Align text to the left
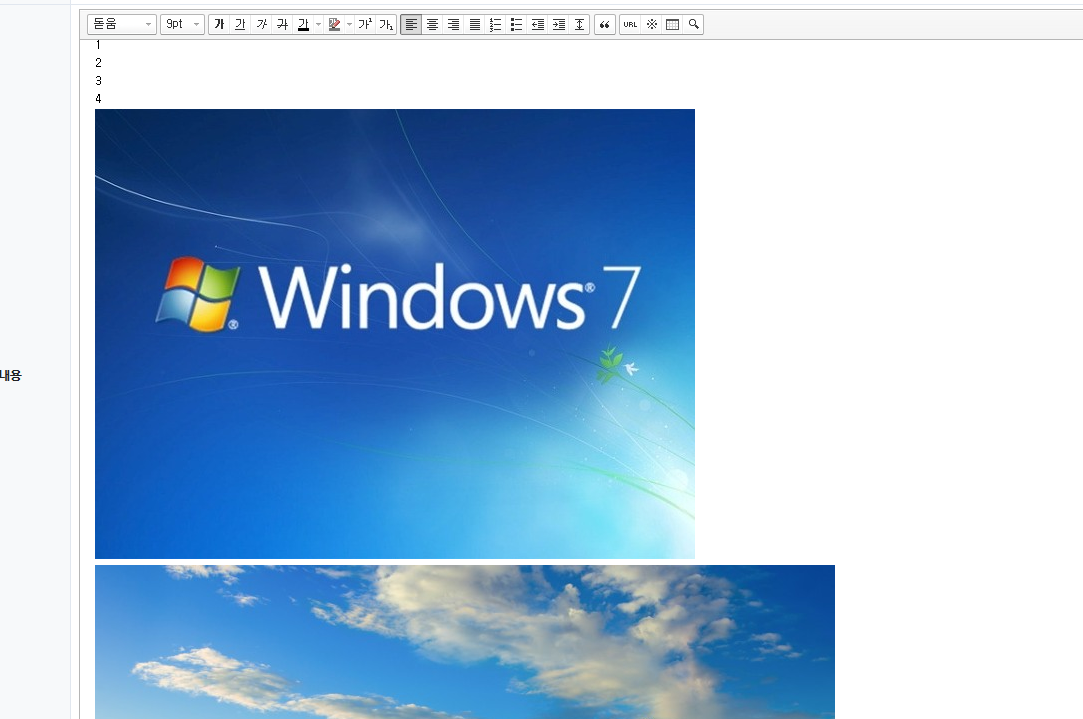The height and width of the screenshot is (719, 1083). point(411,24)
